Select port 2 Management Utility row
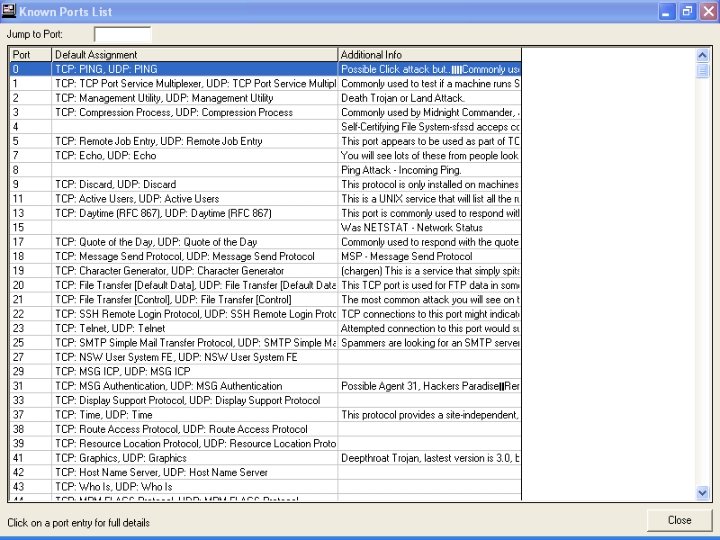Screen dimensions: 720x540 pos(265,98)
